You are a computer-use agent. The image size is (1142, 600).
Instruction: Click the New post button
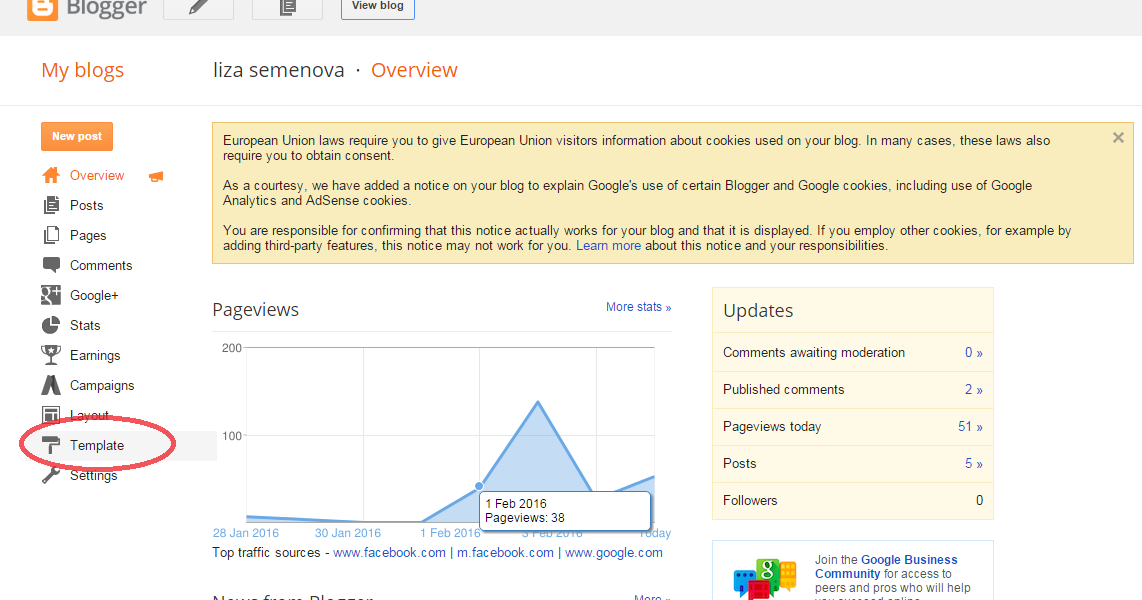[76, 136]
